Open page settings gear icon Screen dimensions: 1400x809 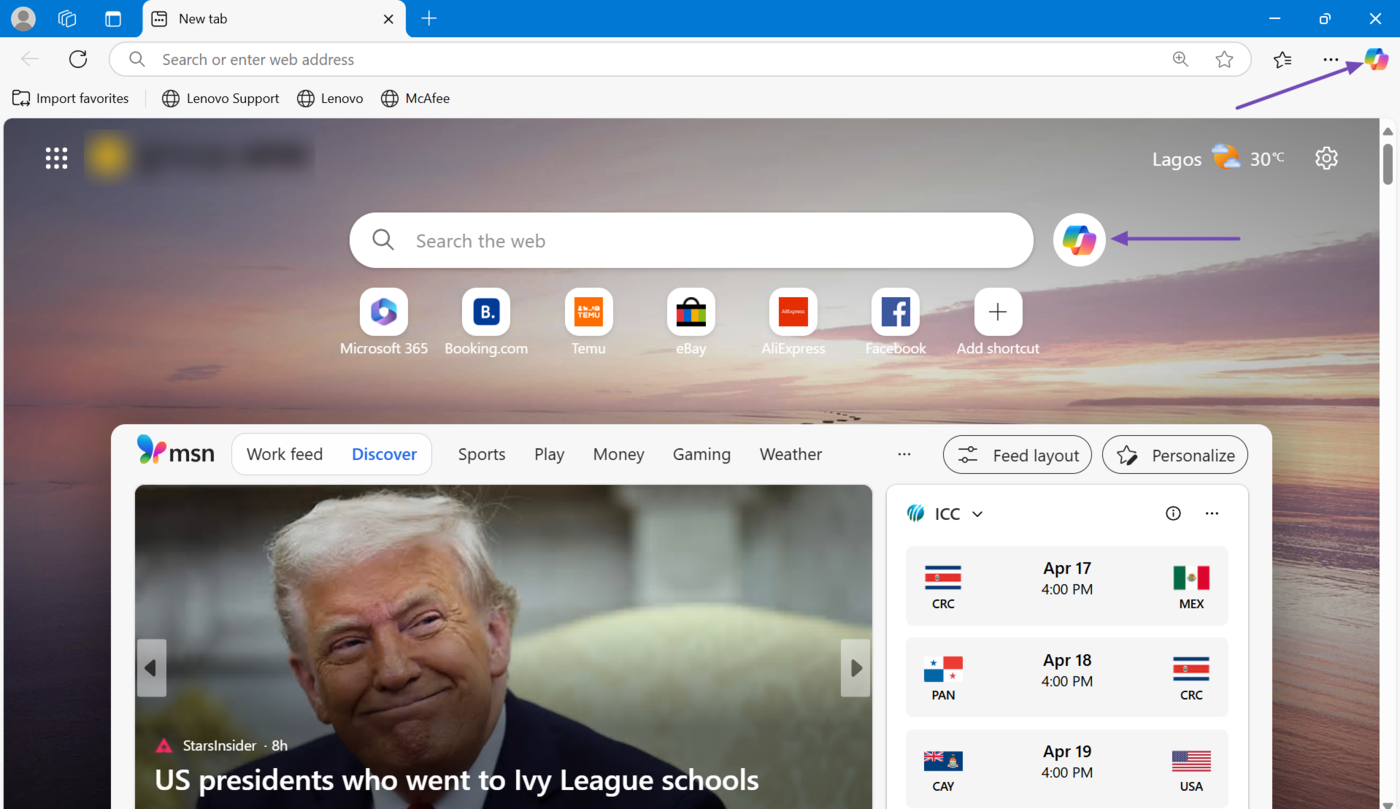1326,158
